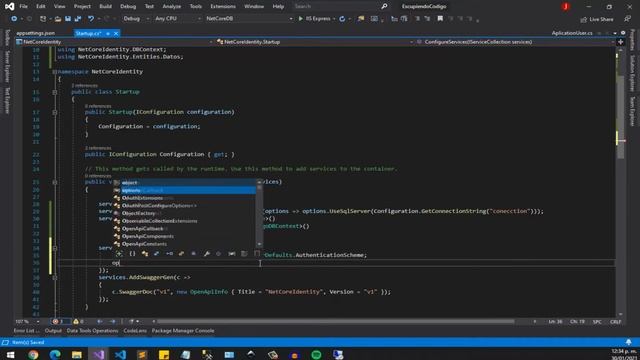The width and height of the screenshot is (640, 360).
Task: Start debugging with IIS Express play button
Action: (x=301, y=19)
